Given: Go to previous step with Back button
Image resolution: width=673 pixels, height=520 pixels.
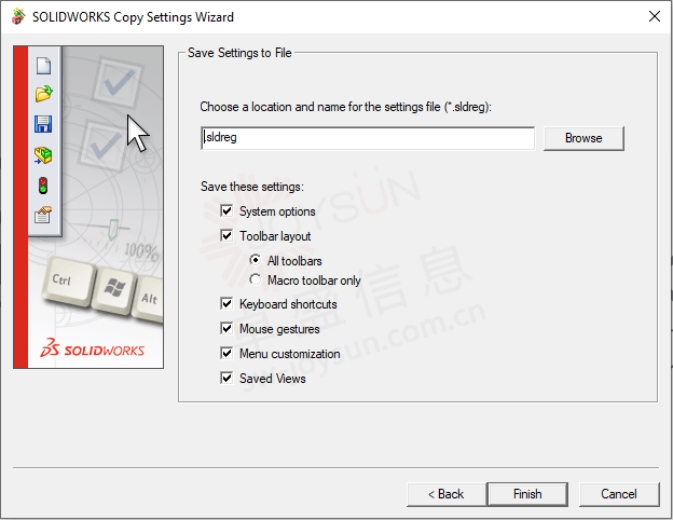Looking at the screenshot, I should pos(446,494).
